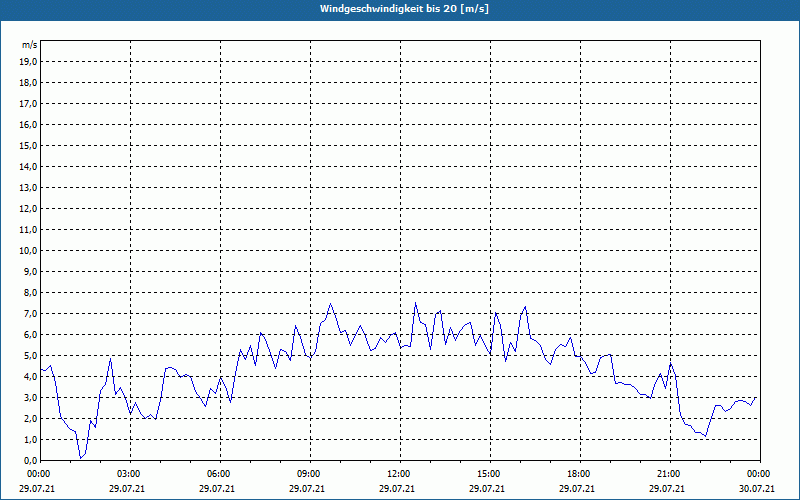Screen dimensions: 800x500
Task: Select the 06:00 time label
Action: [x=220, y=474]
